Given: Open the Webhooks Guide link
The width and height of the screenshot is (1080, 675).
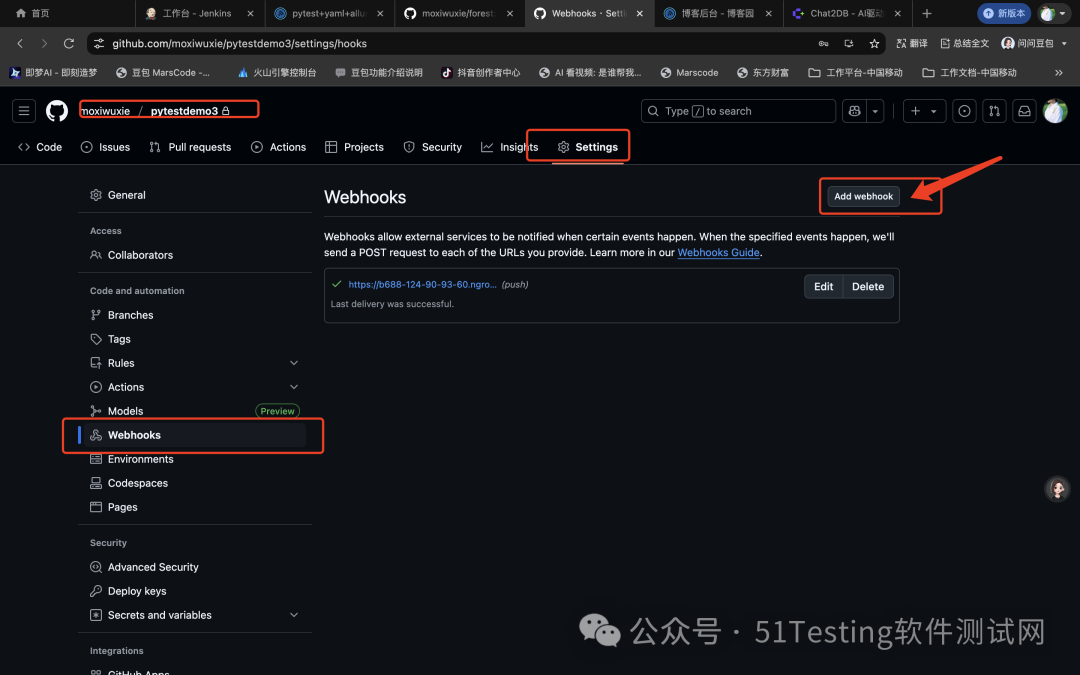Looking at the screenshot, I should pos(718,252).
